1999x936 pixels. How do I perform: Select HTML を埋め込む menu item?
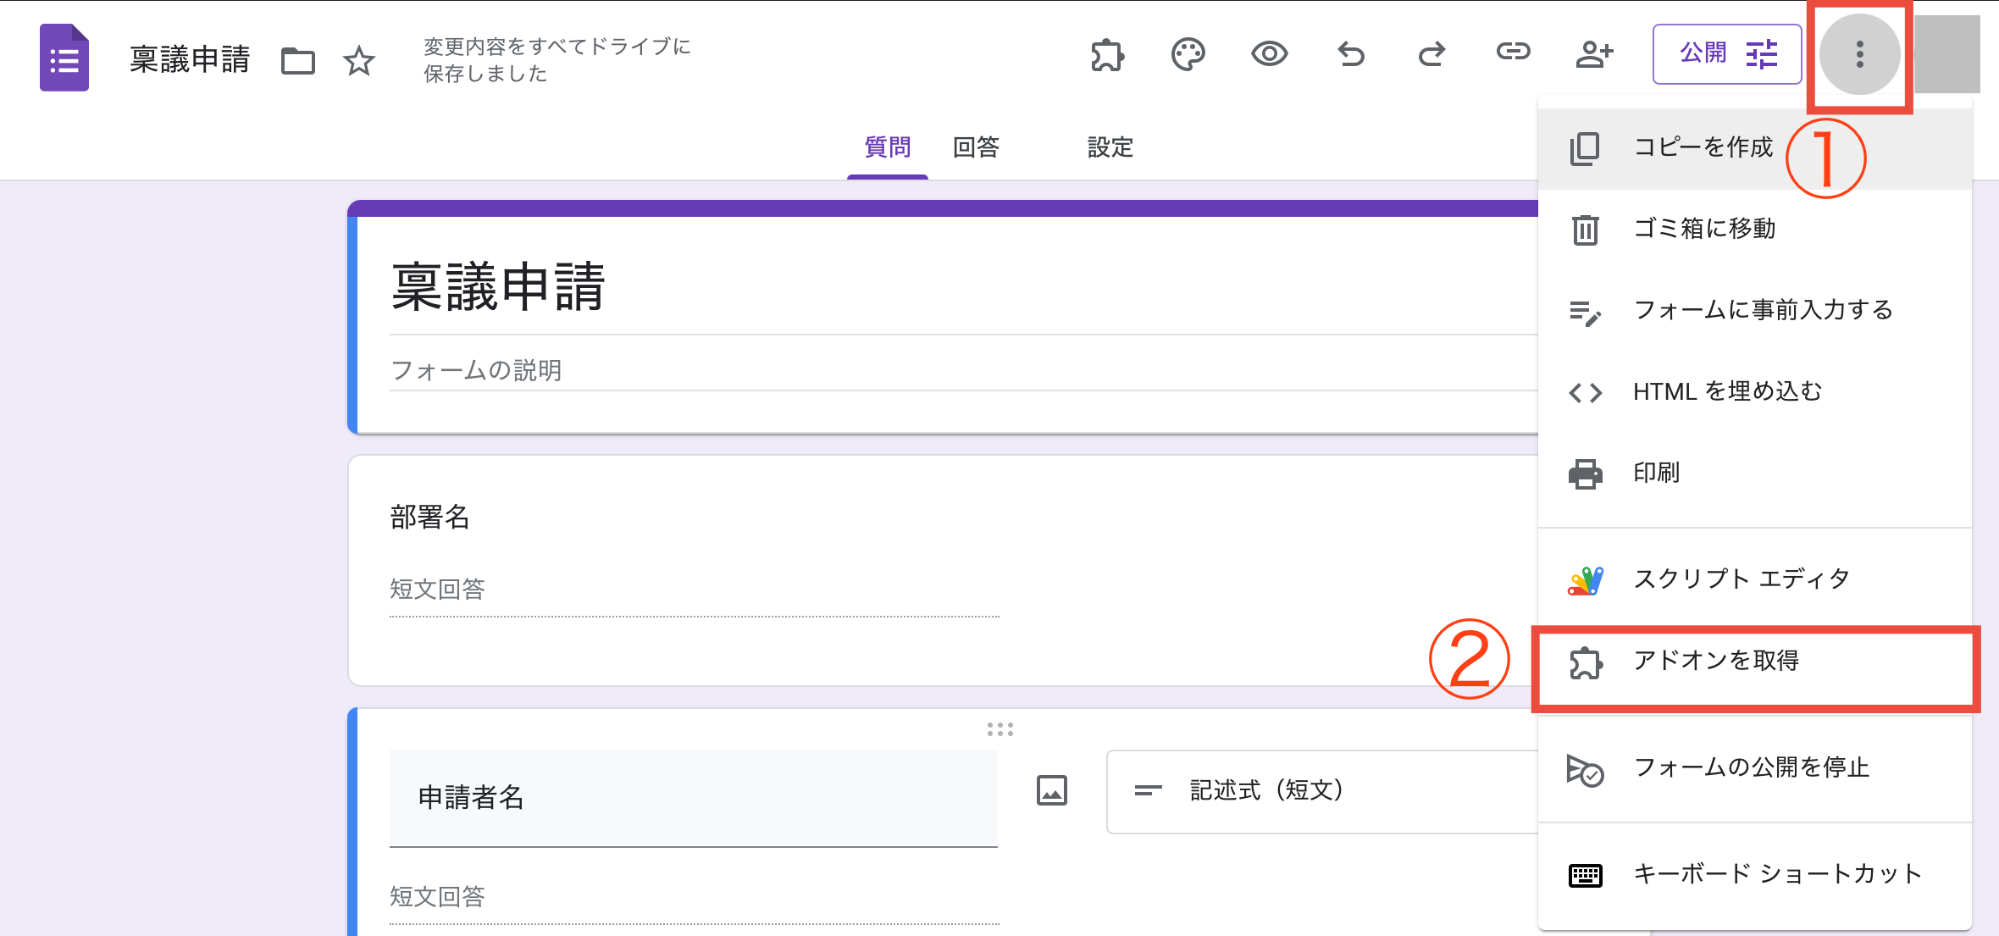coord(1755,392)
